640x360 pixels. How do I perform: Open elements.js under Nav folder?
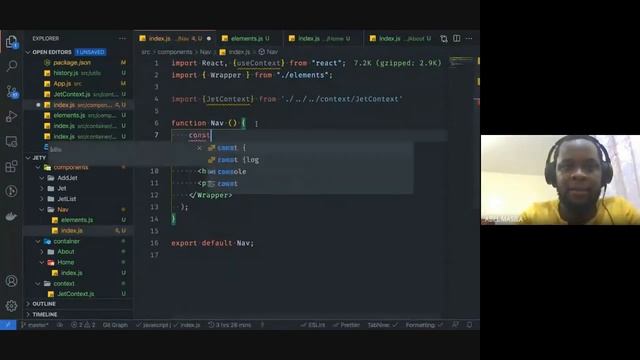79,220
